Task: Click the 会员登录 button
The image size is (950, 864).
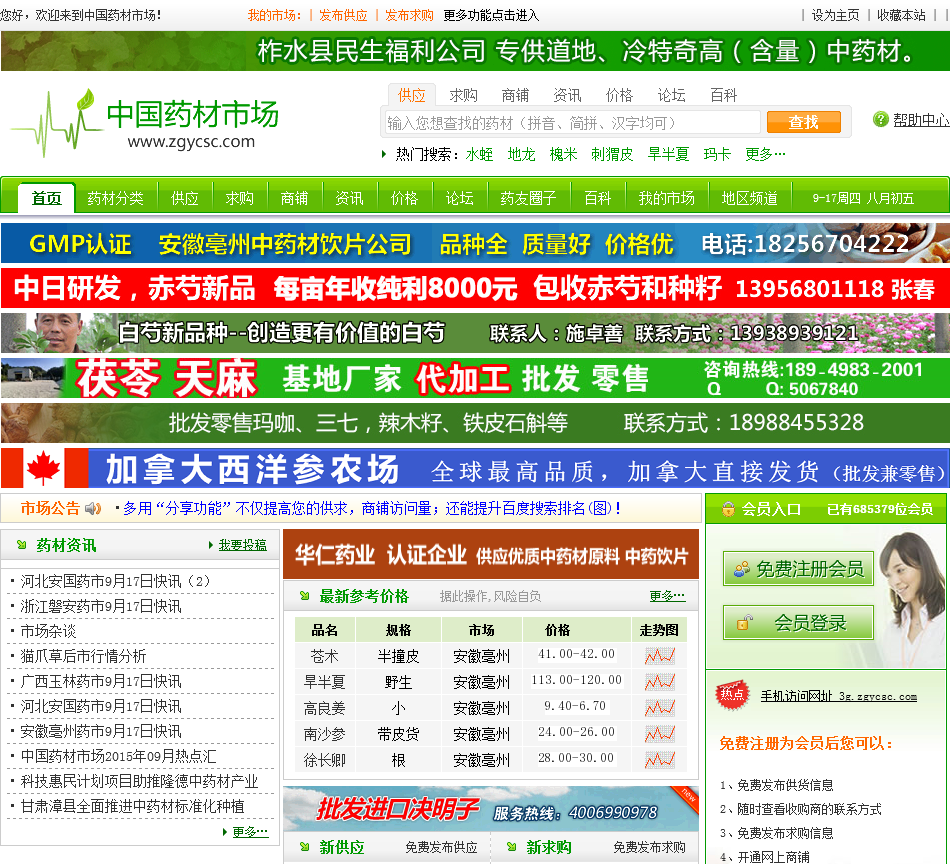Action: (799, 622)
